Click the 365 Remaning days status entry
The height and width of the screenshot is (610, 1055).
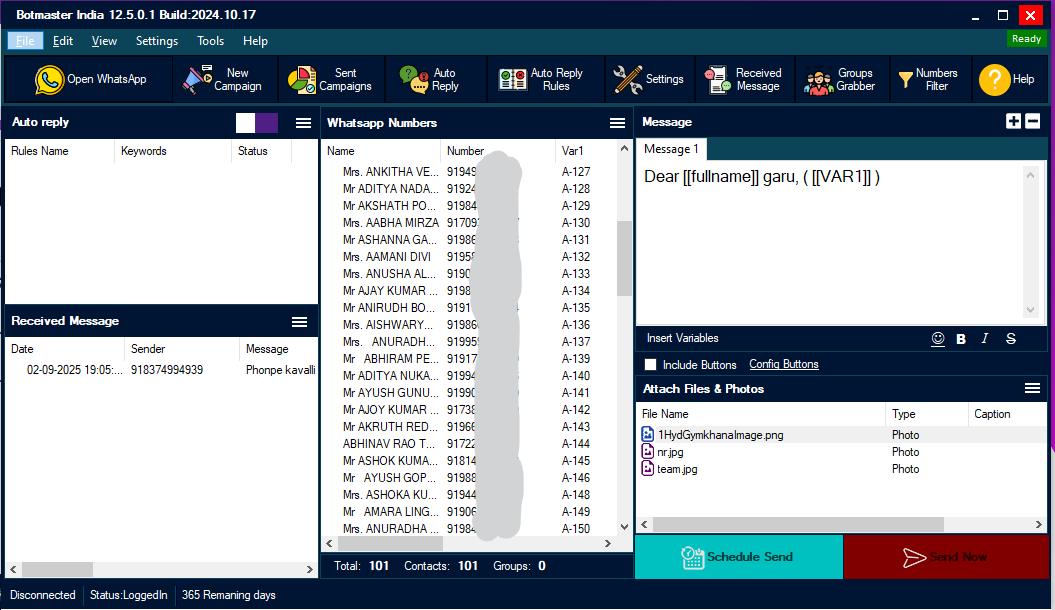(228, 595)
